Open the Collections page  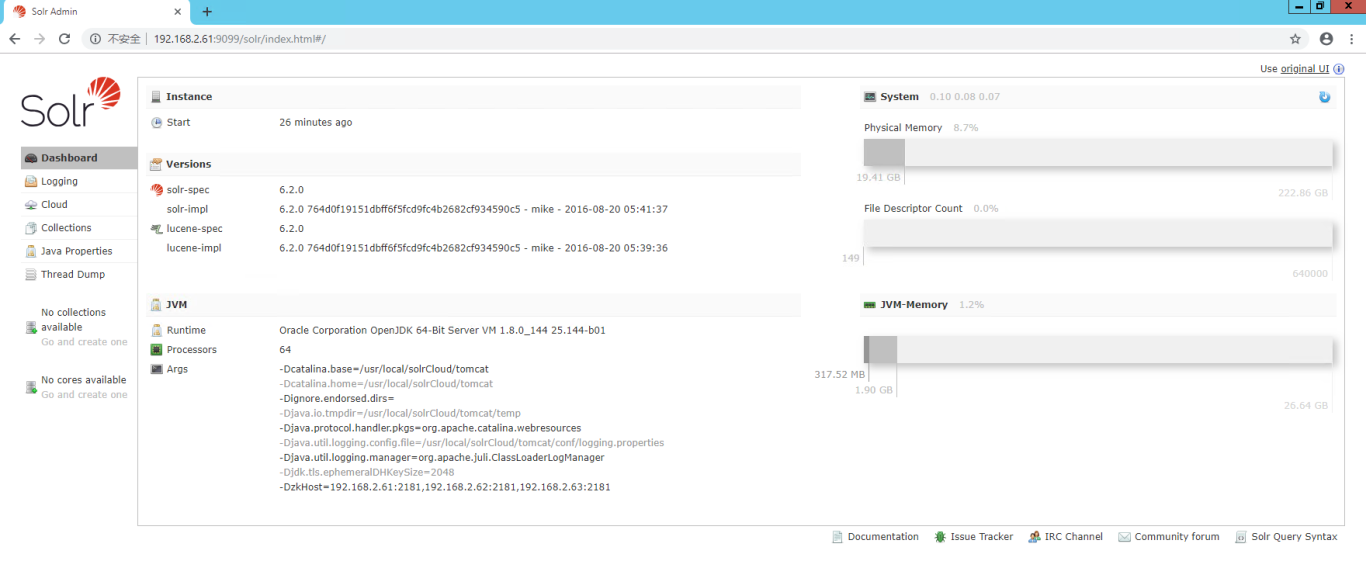tap(79, 228)
